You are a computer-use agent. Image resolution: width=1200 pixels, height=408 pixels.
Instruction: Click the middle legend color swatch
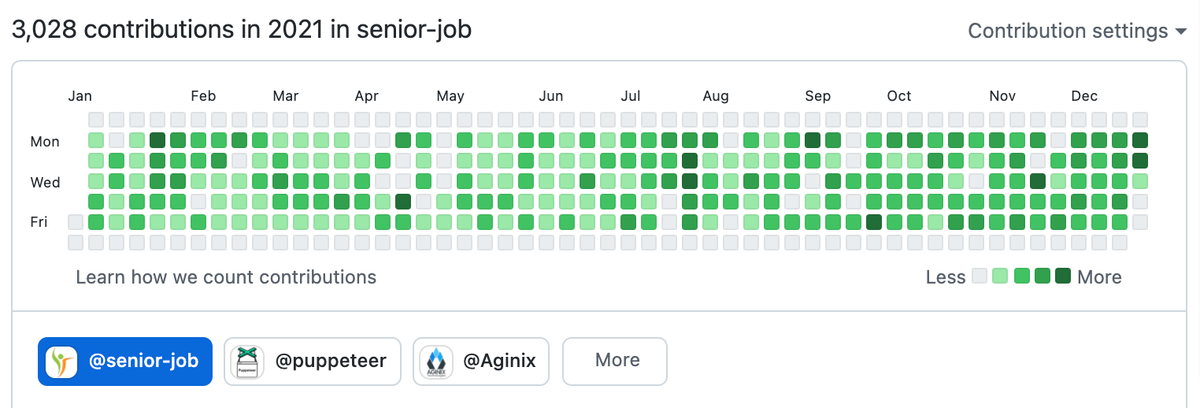click(x=1021, y=277)
